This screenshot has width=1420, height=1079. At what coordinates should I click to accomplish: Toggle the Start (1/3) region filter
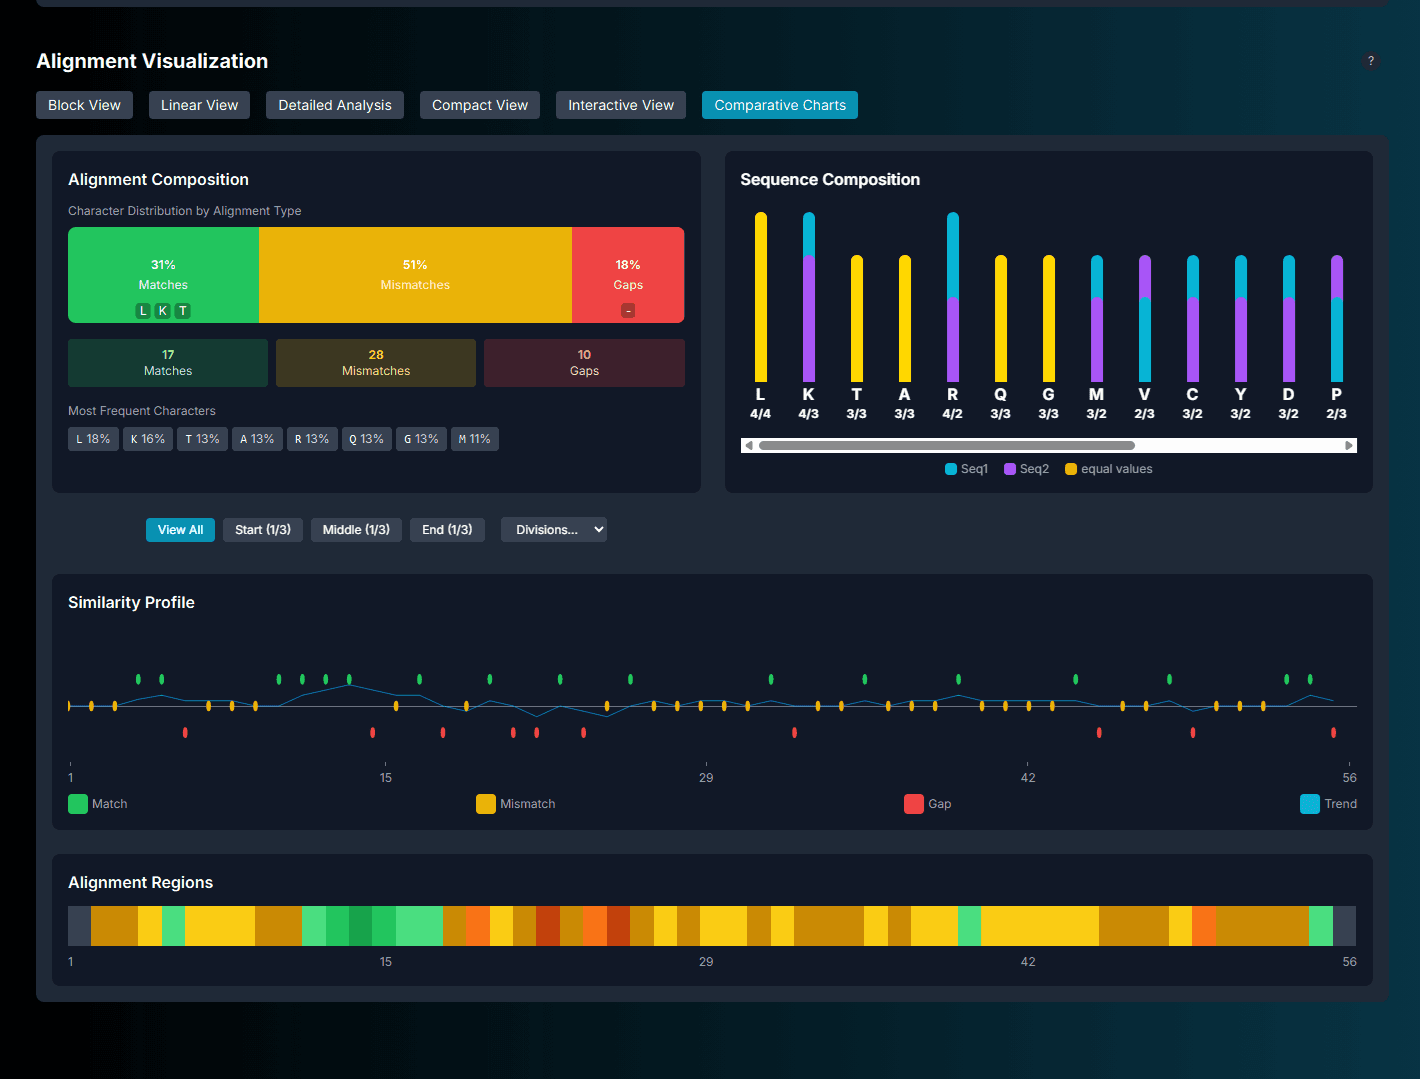[x=262, y=529]
